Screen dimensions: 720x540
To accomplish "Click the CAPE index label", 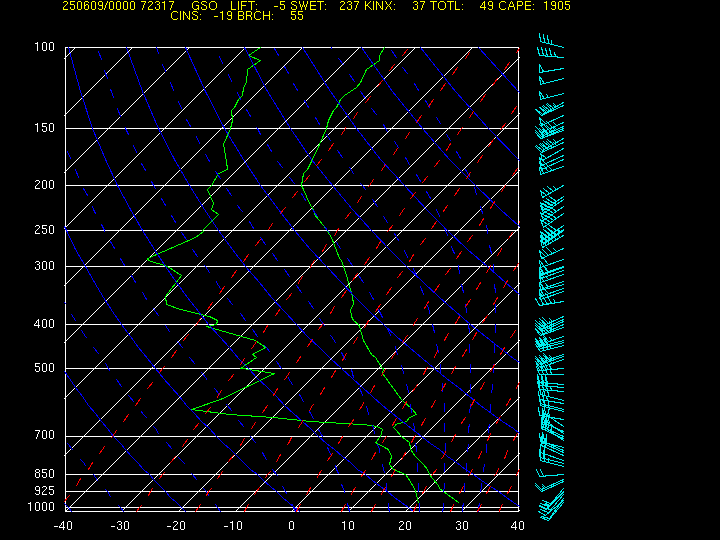I will [516, 6].
